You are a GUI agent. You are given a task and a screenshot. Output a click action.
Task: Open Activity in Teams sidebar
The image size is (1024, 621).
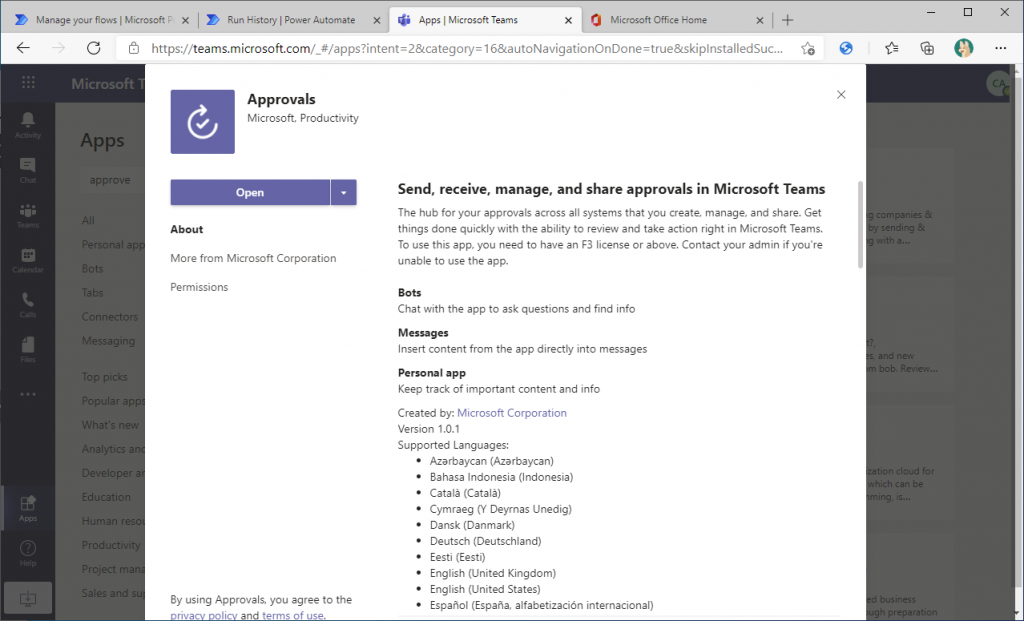(x=27, y=125)
